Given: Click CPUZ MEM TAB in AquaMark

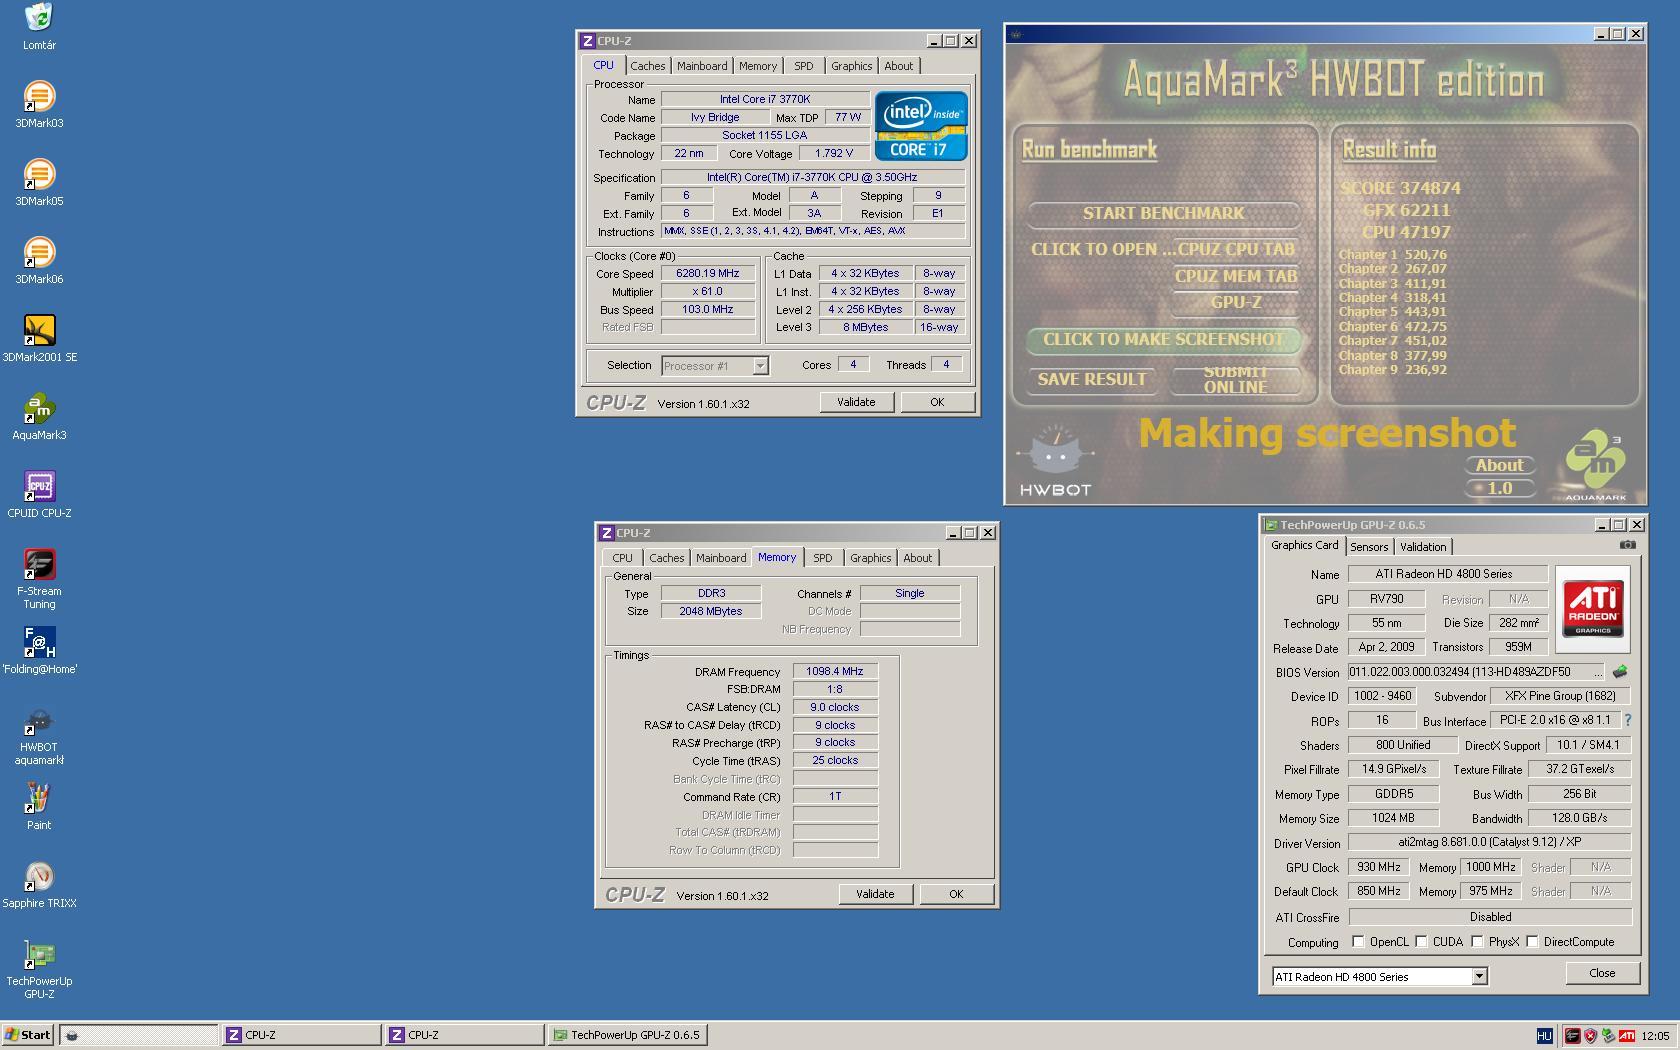Looking at the screenshot, I should pyautogui.click(x=1236, y=276).
